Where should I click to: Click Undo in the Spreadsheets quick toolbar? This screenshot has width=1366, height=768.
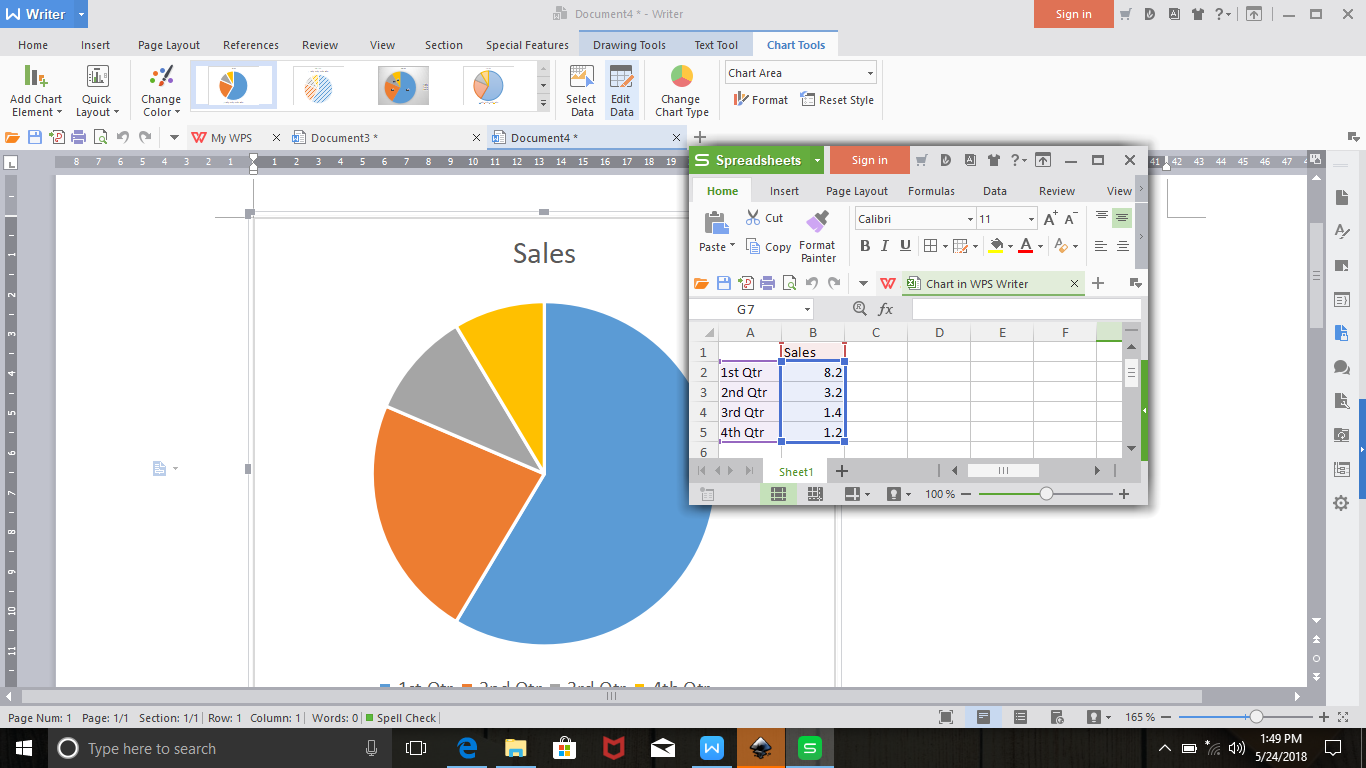click(x=812, y=283)
